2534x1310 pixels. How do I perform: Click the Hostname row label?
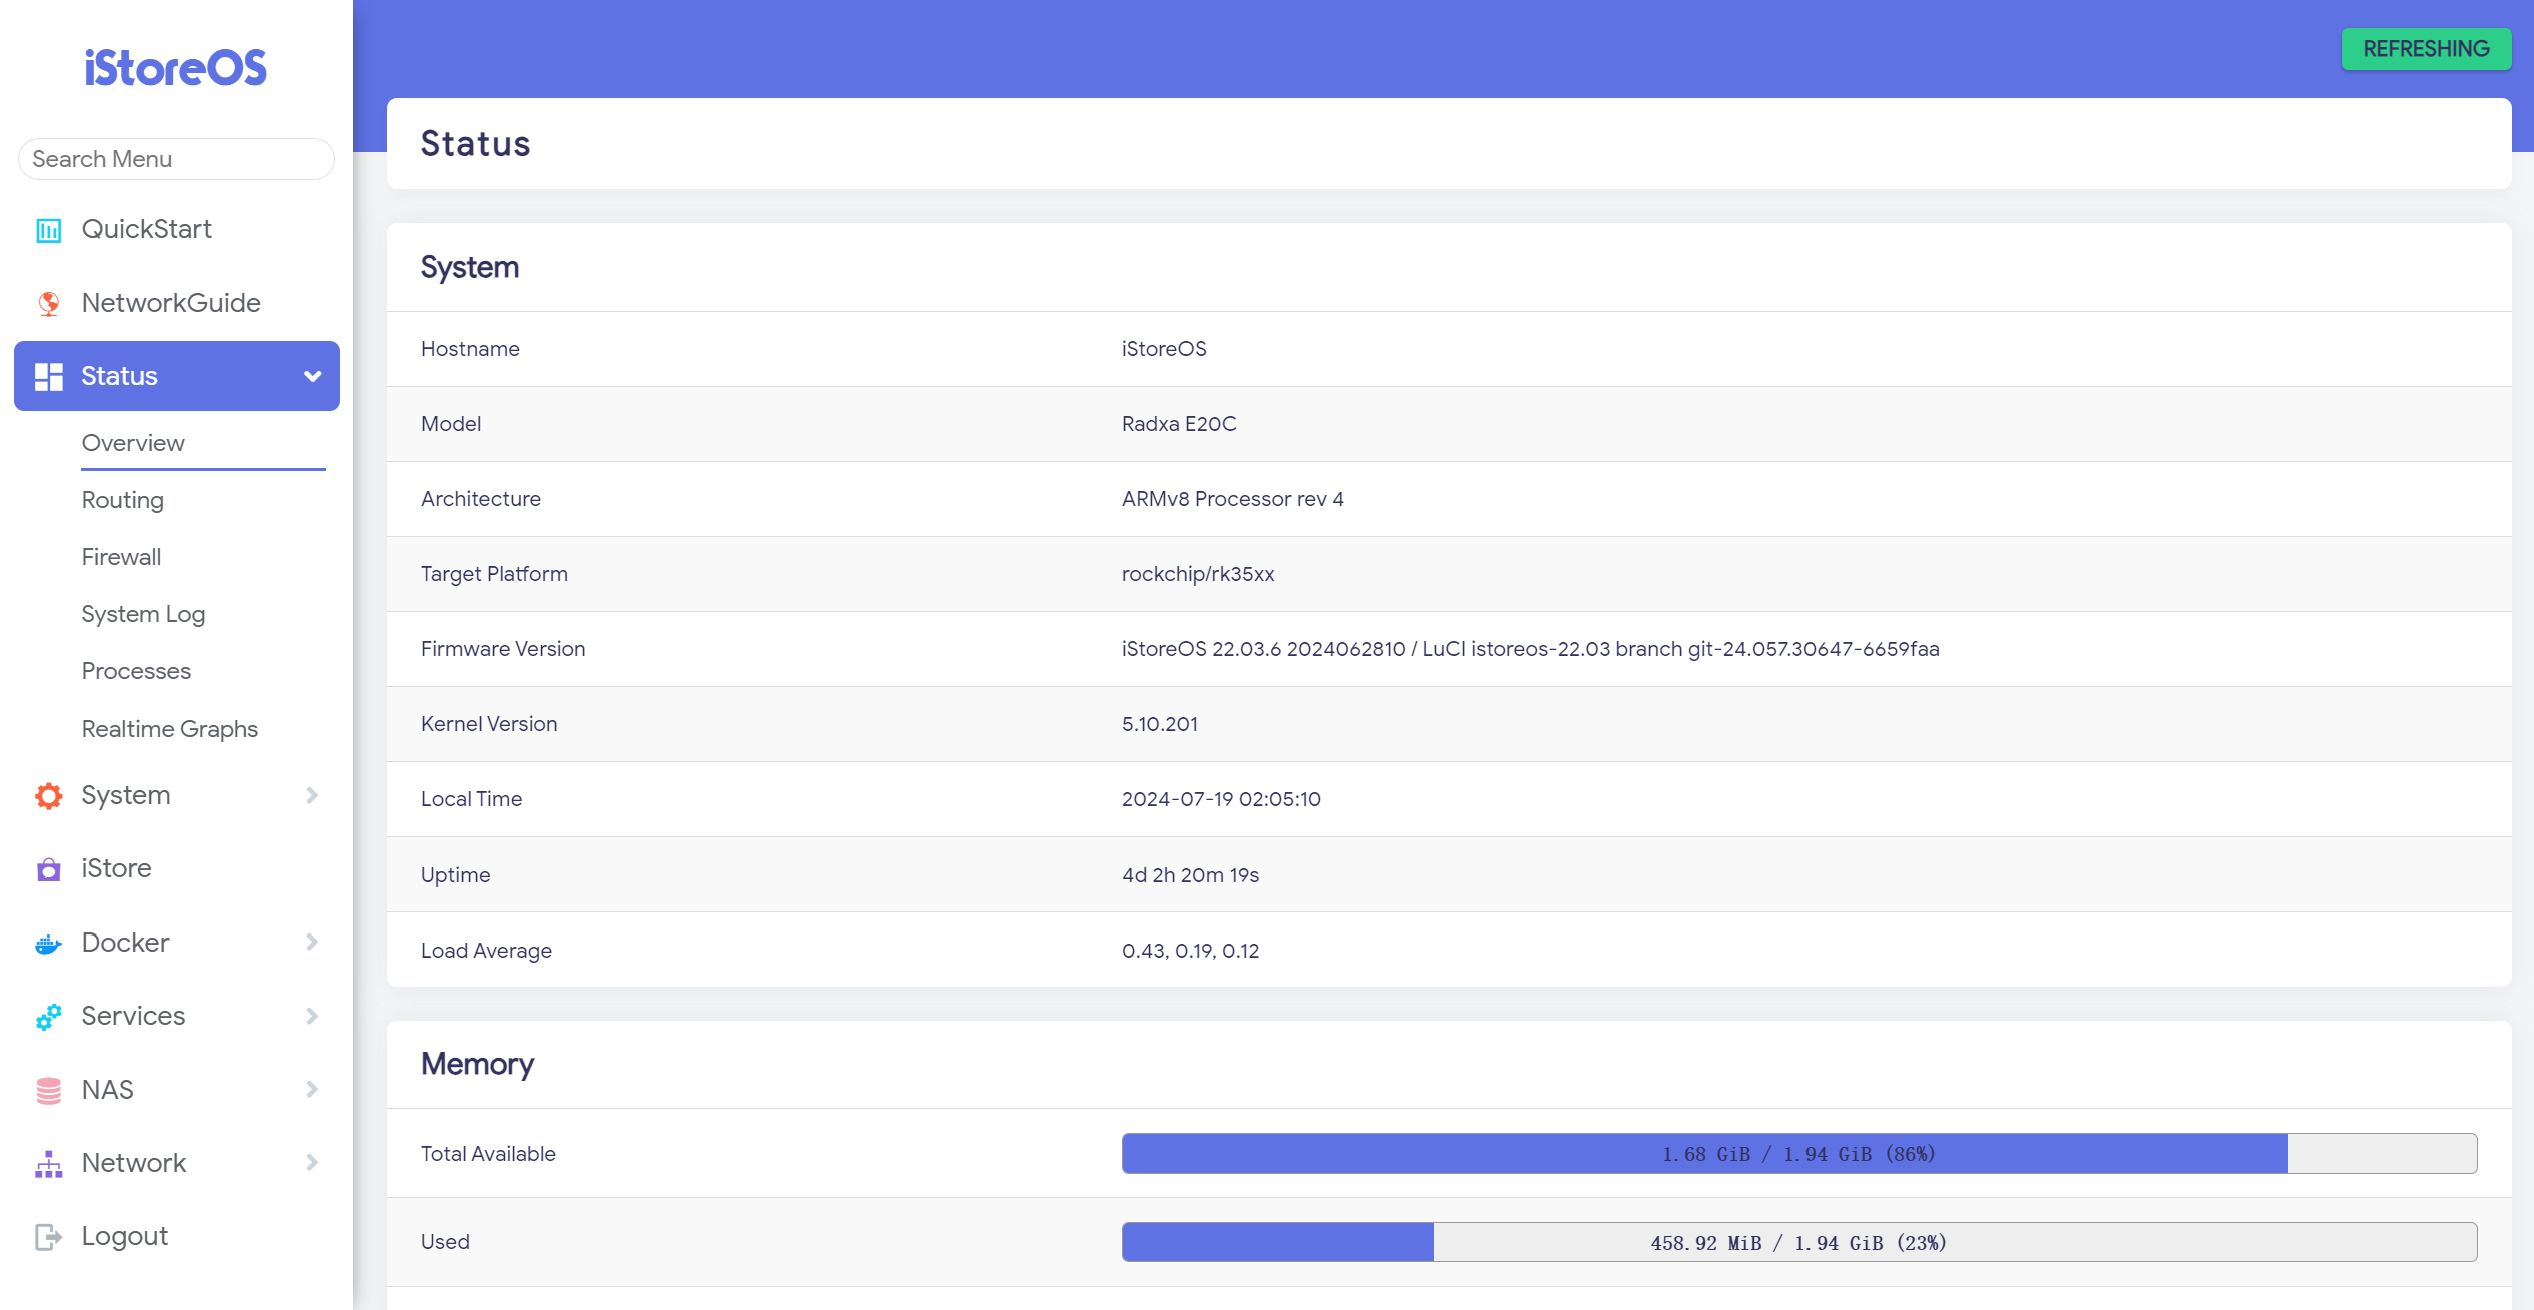(470, 349)
